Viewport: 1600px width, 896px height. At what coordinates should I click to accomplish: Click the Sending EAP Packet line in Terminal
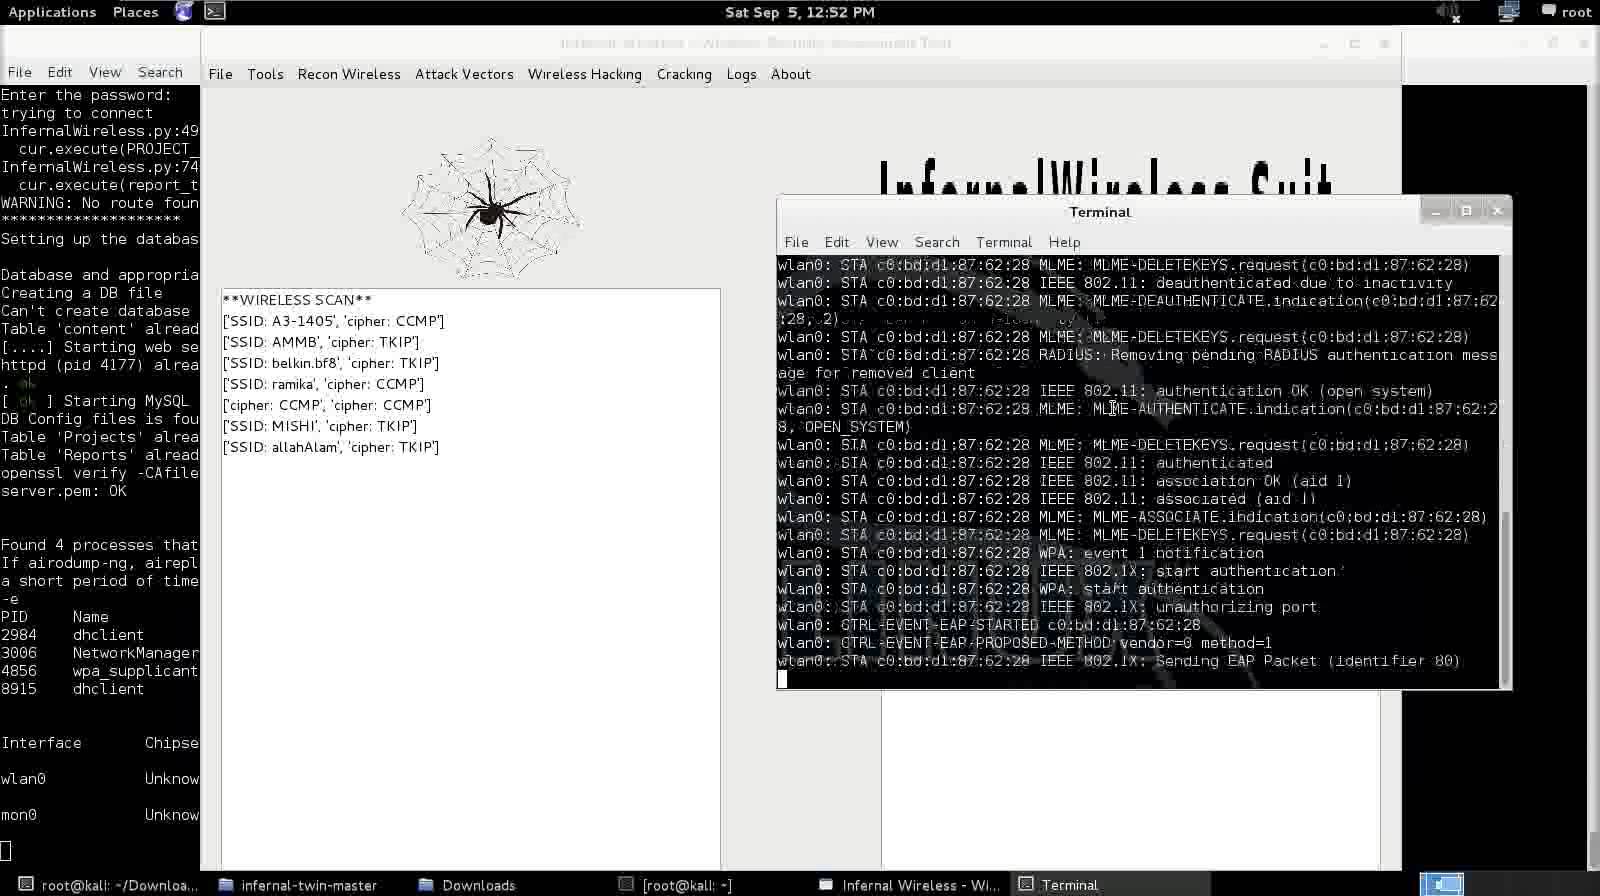(x=1119, y=661)
